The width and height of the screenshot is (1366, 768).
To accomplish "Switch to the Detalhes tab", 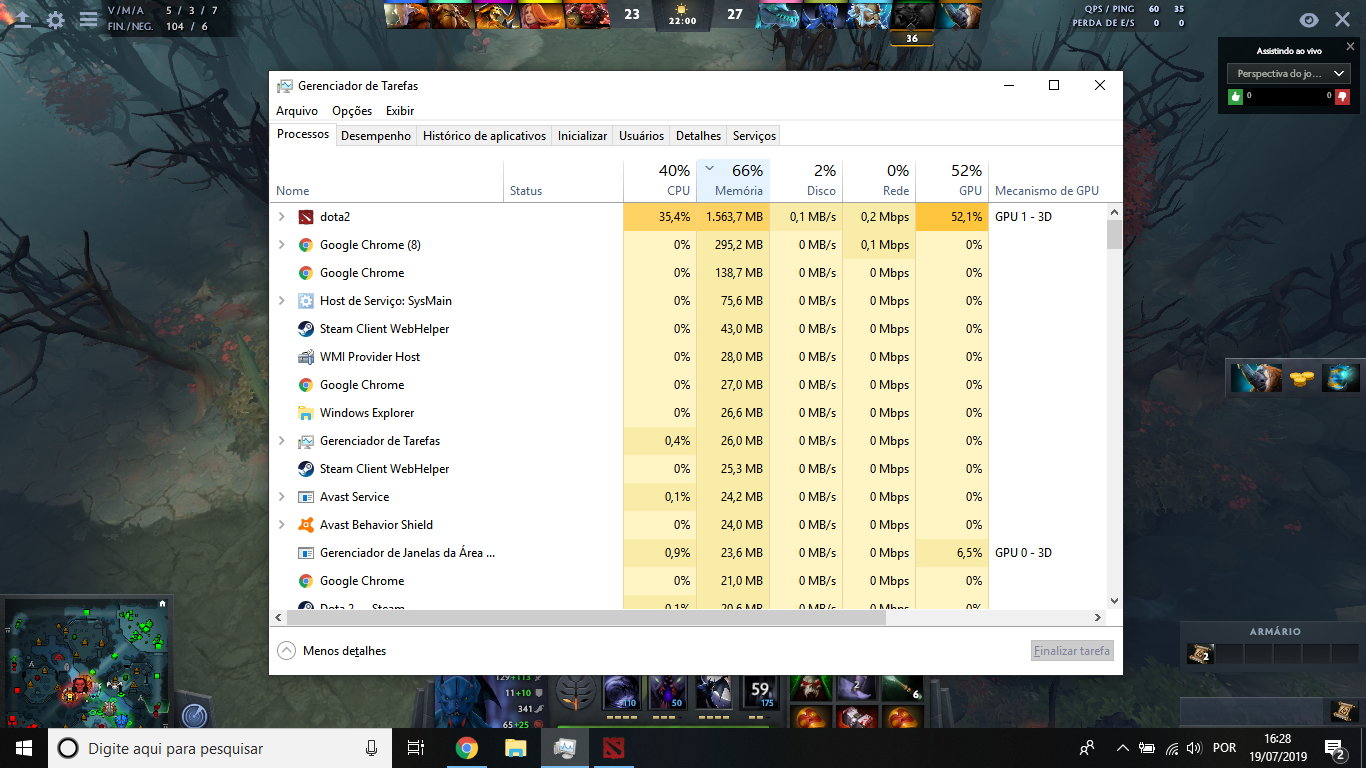I will coord(698,136).
